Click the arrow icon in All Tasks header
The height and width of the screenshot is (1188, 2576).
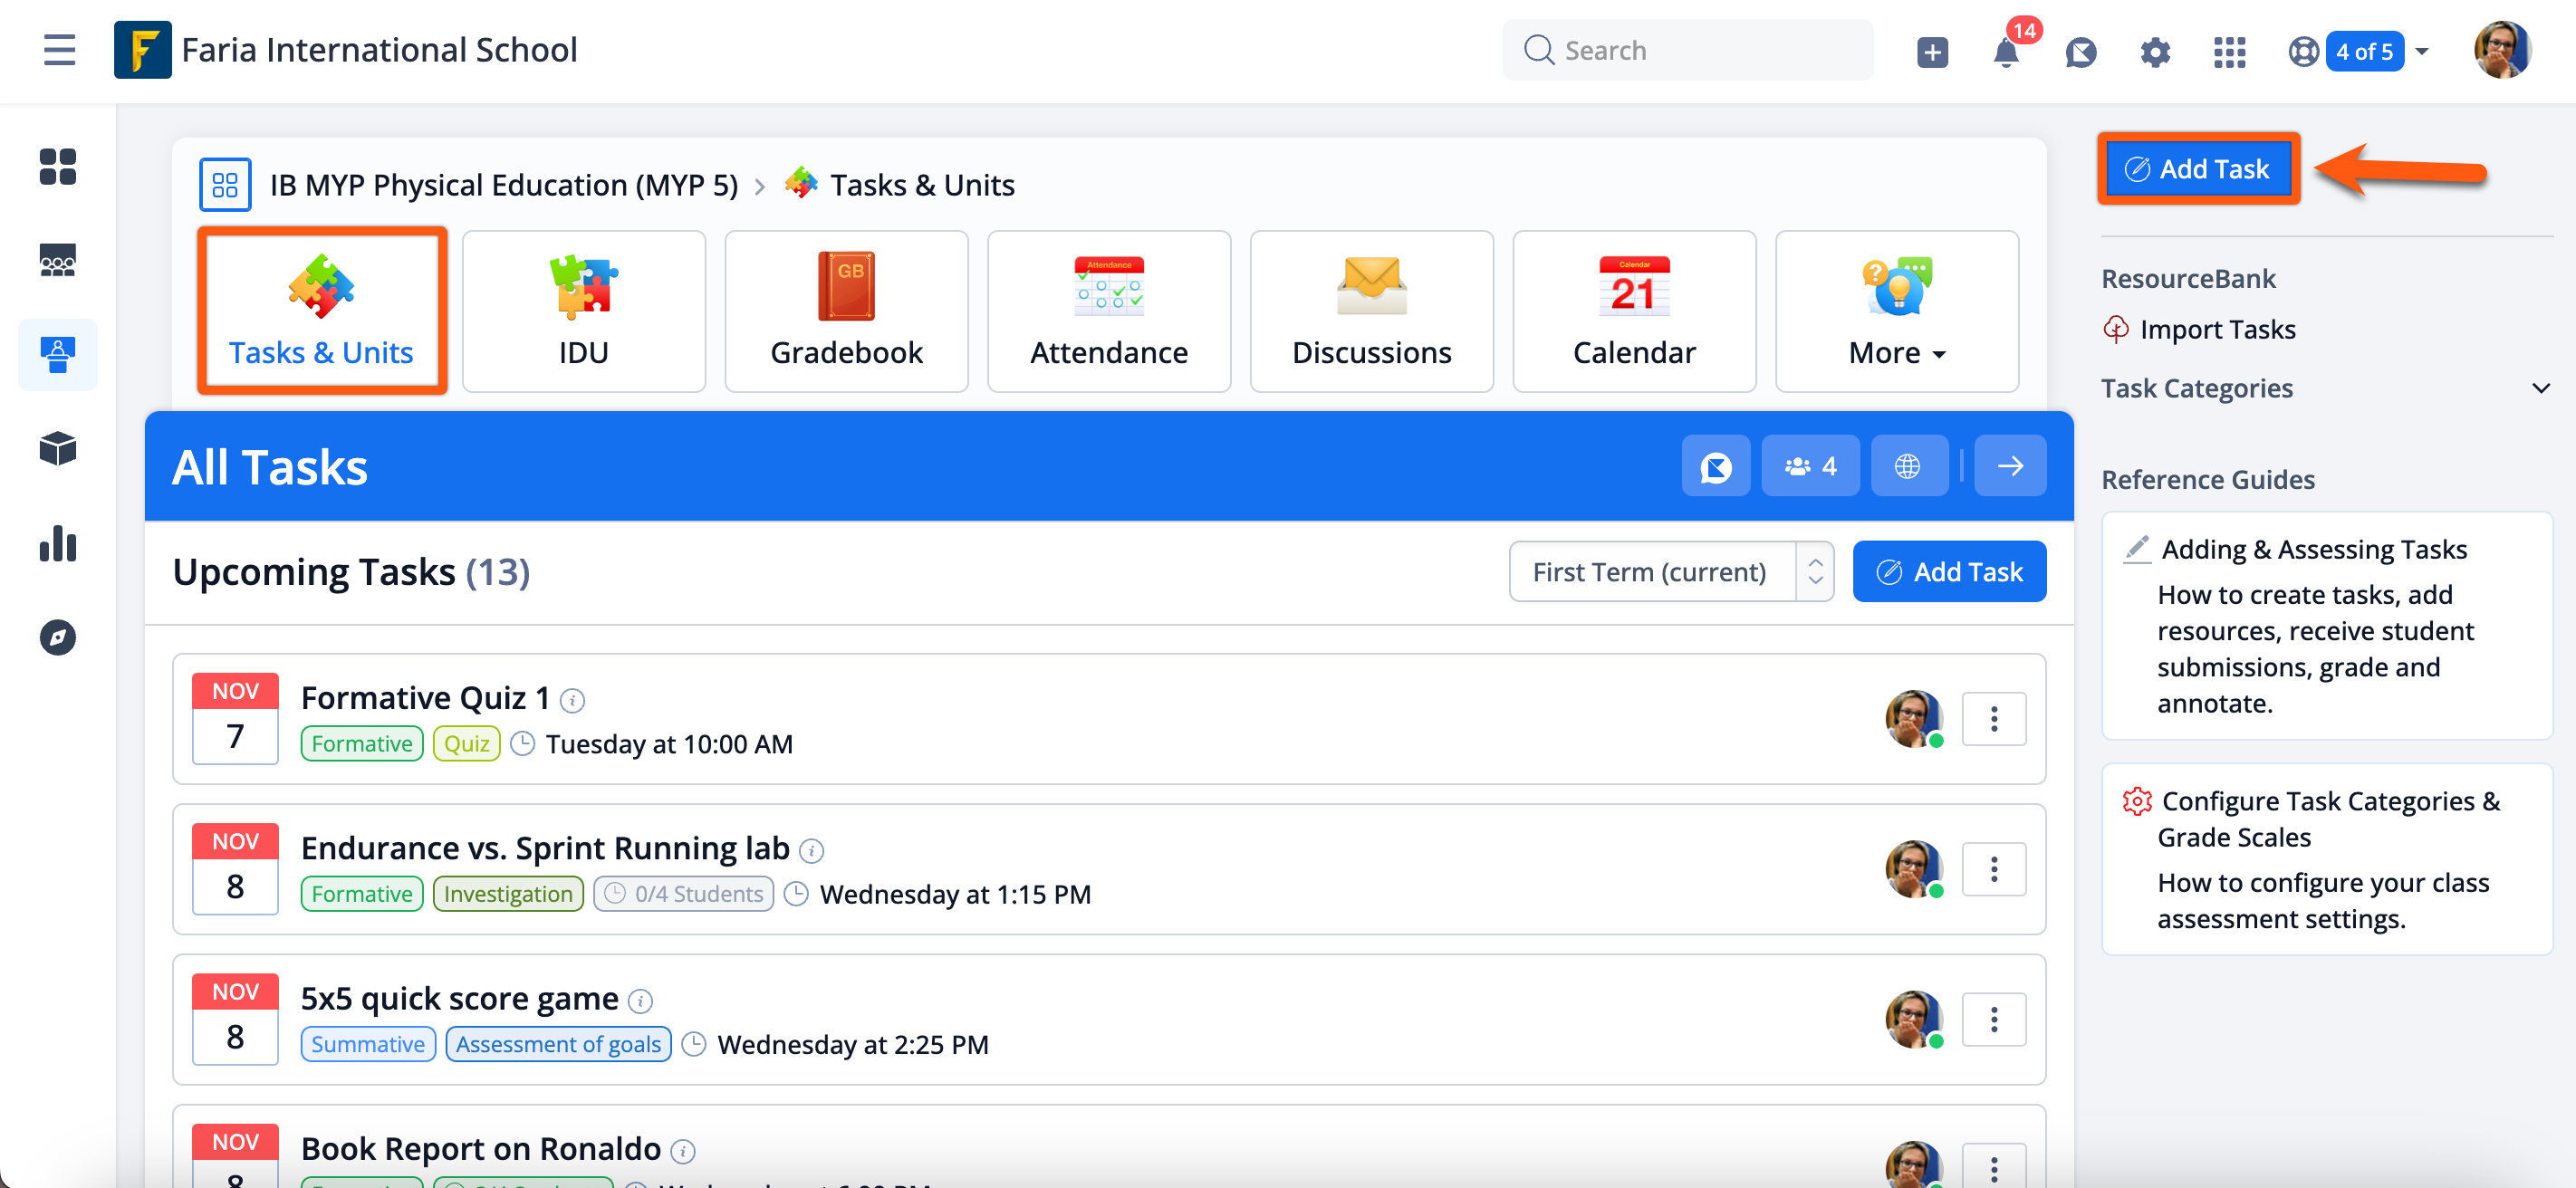[x=2010, y=466]
